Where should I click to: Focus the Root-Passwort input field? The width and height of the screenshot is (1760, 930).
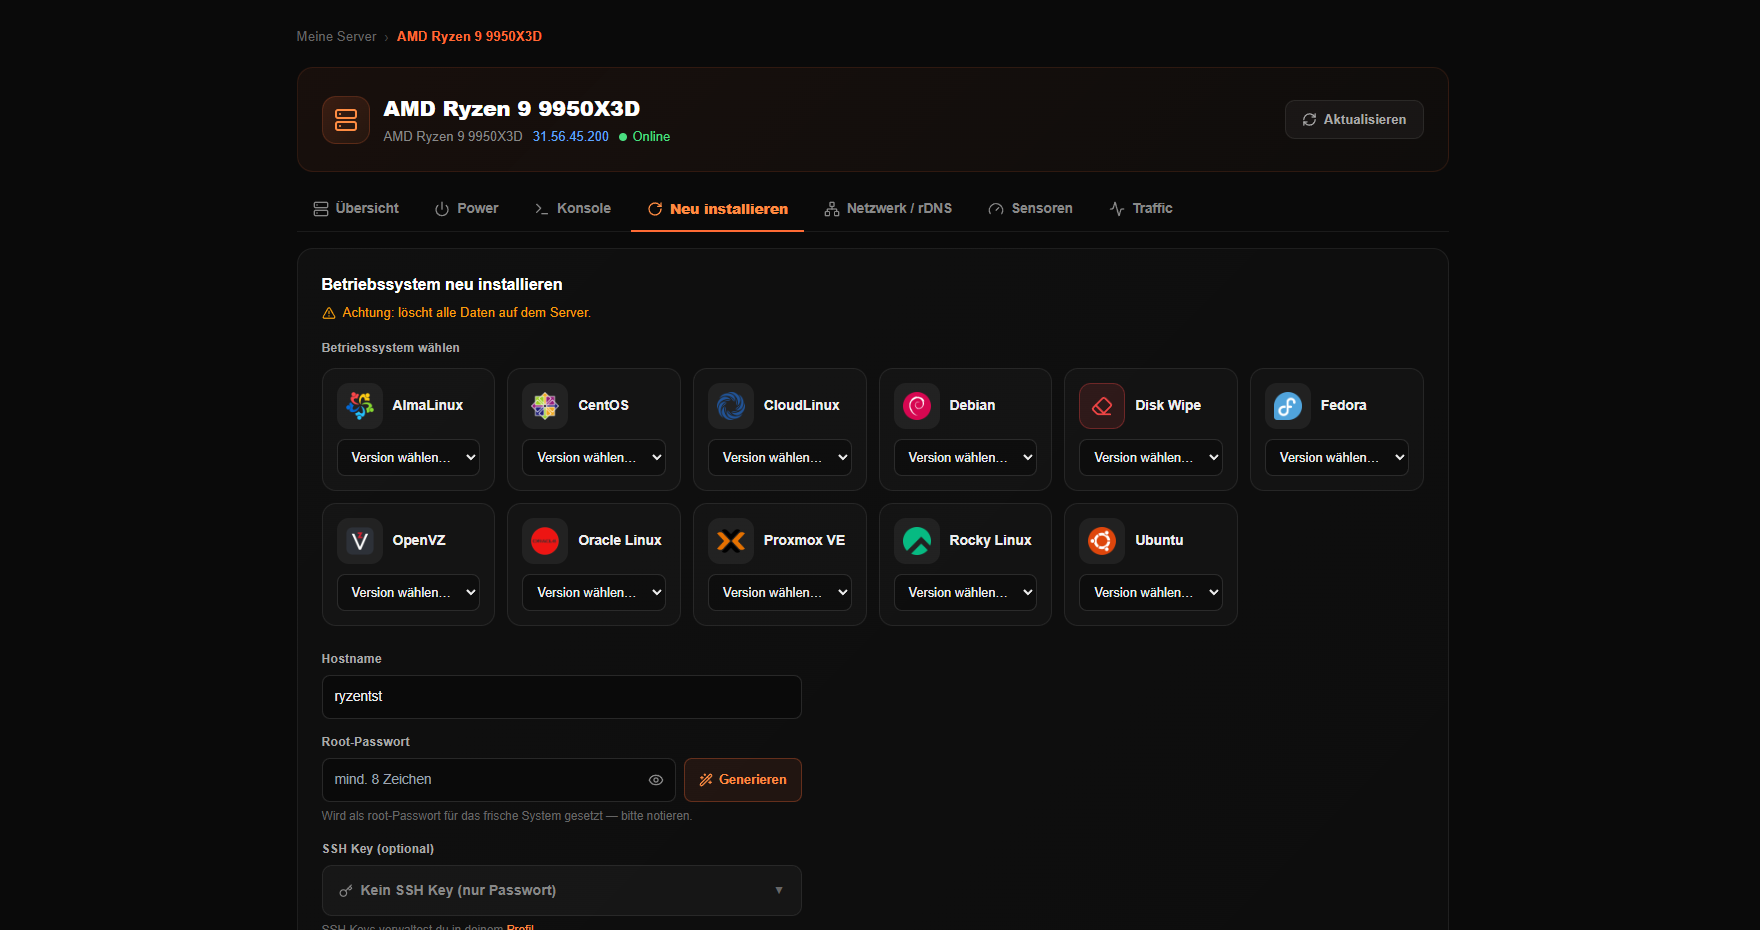tap(499, 780)
